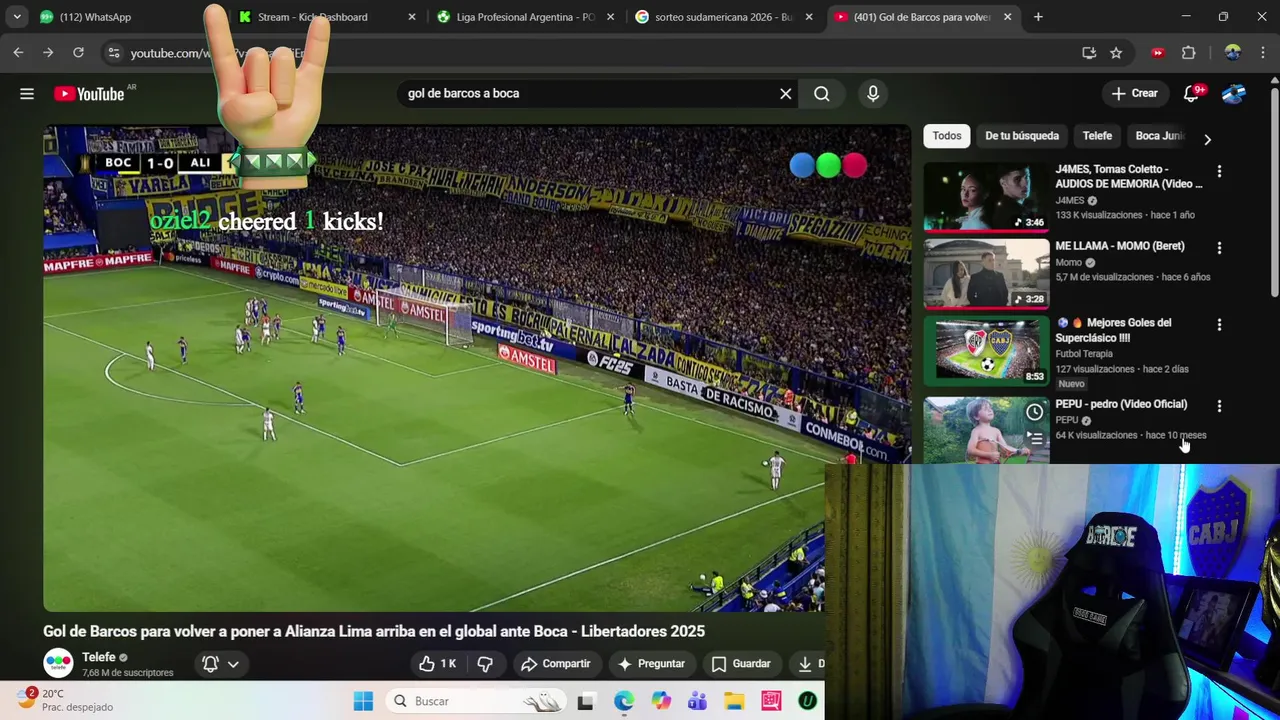The height and width of the screenshot is (720, 1280).
Task: Run search with the magnifier button
Action: coord(822,94)
